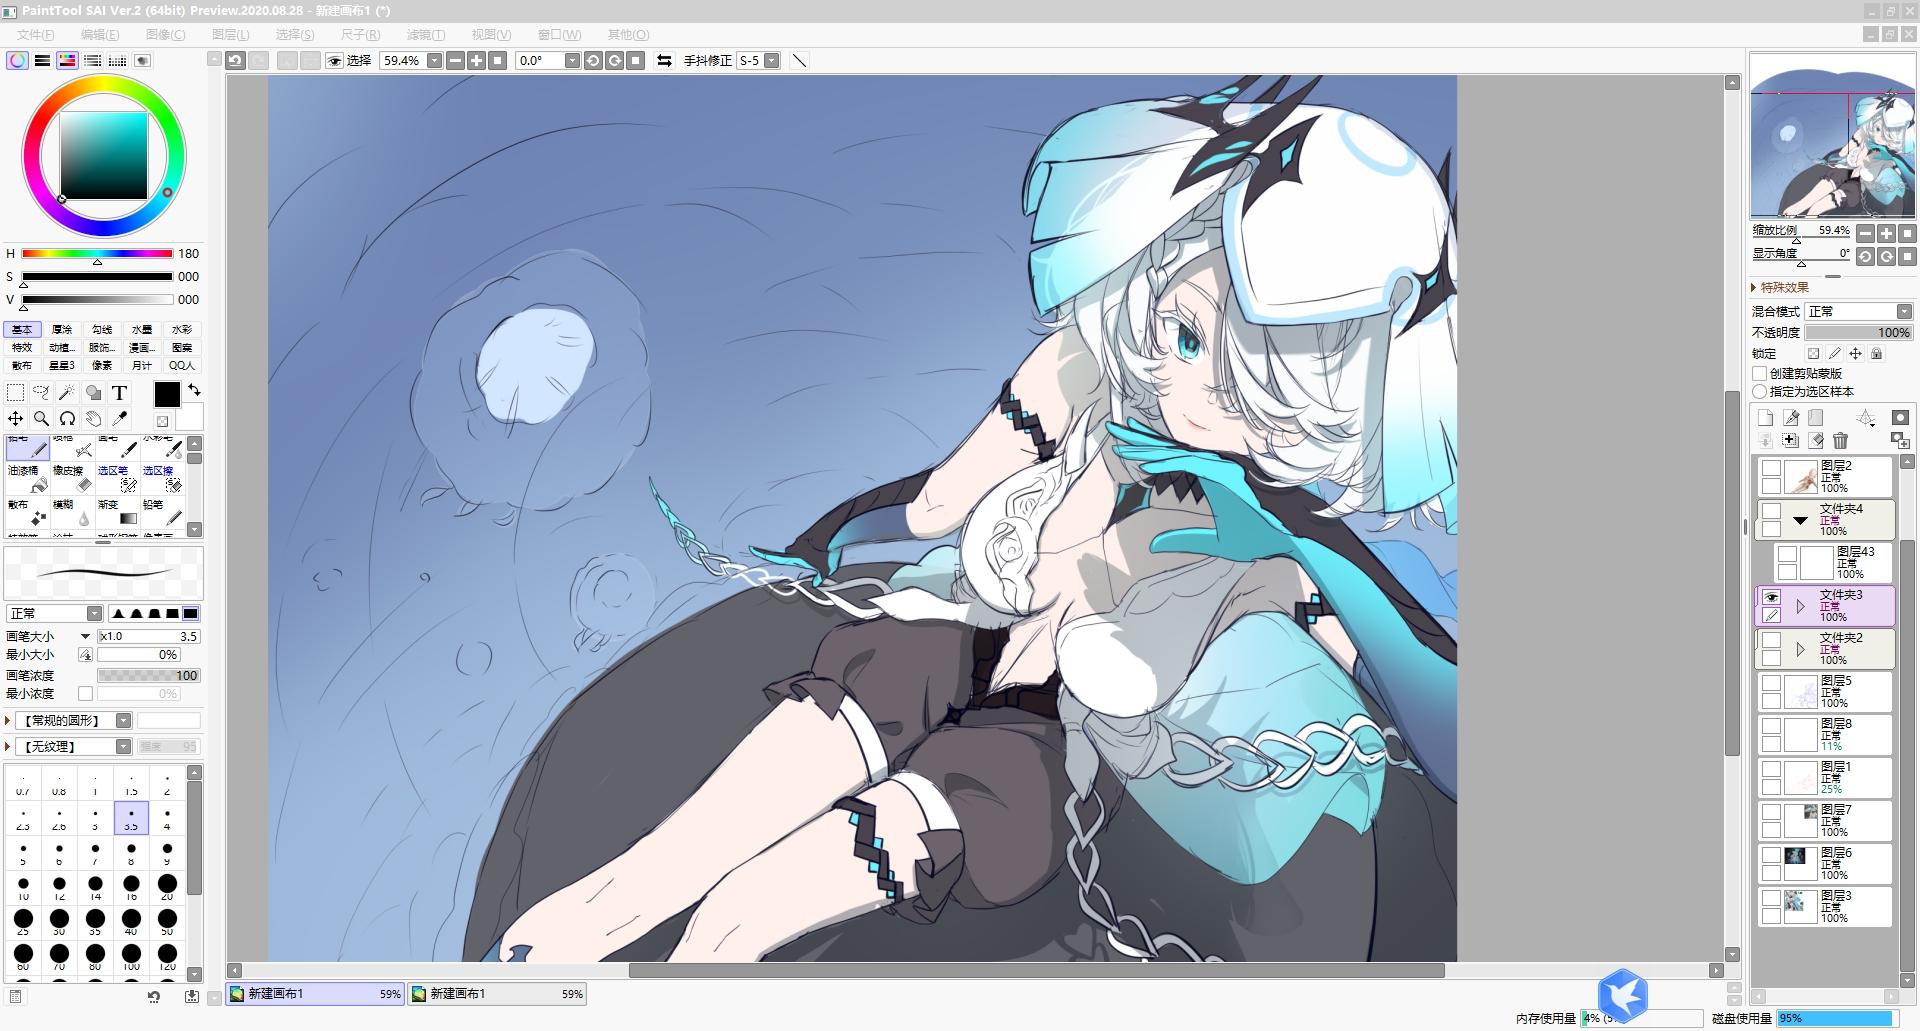Hide the 文件夹3 folder via eye icon
1920x1031 pixels.
click(1771, 597)
